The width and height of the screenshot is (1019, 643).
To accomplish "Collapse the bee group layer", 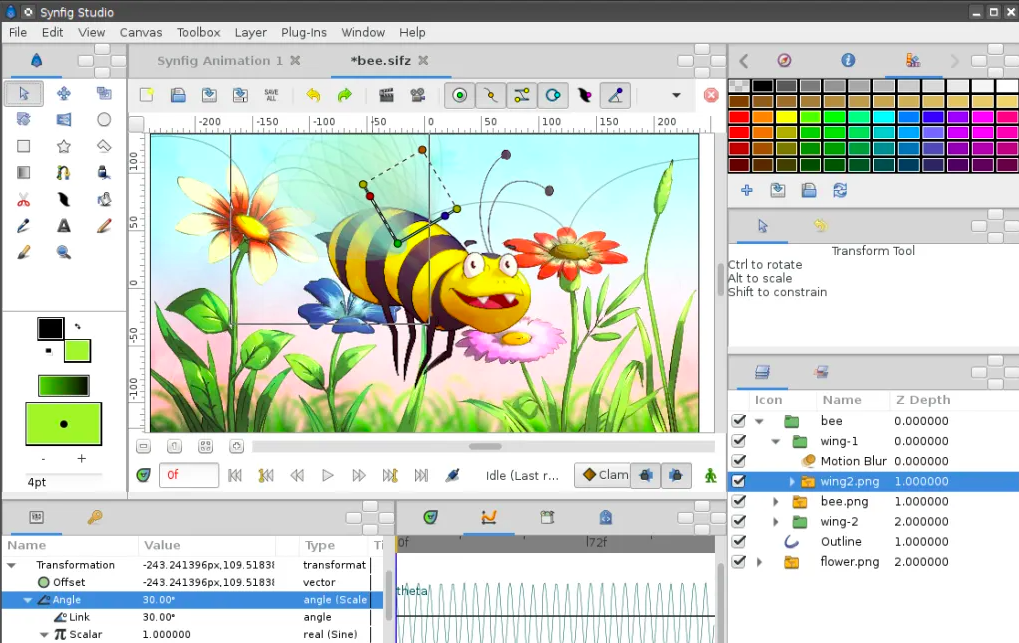I will coord(759,421).
